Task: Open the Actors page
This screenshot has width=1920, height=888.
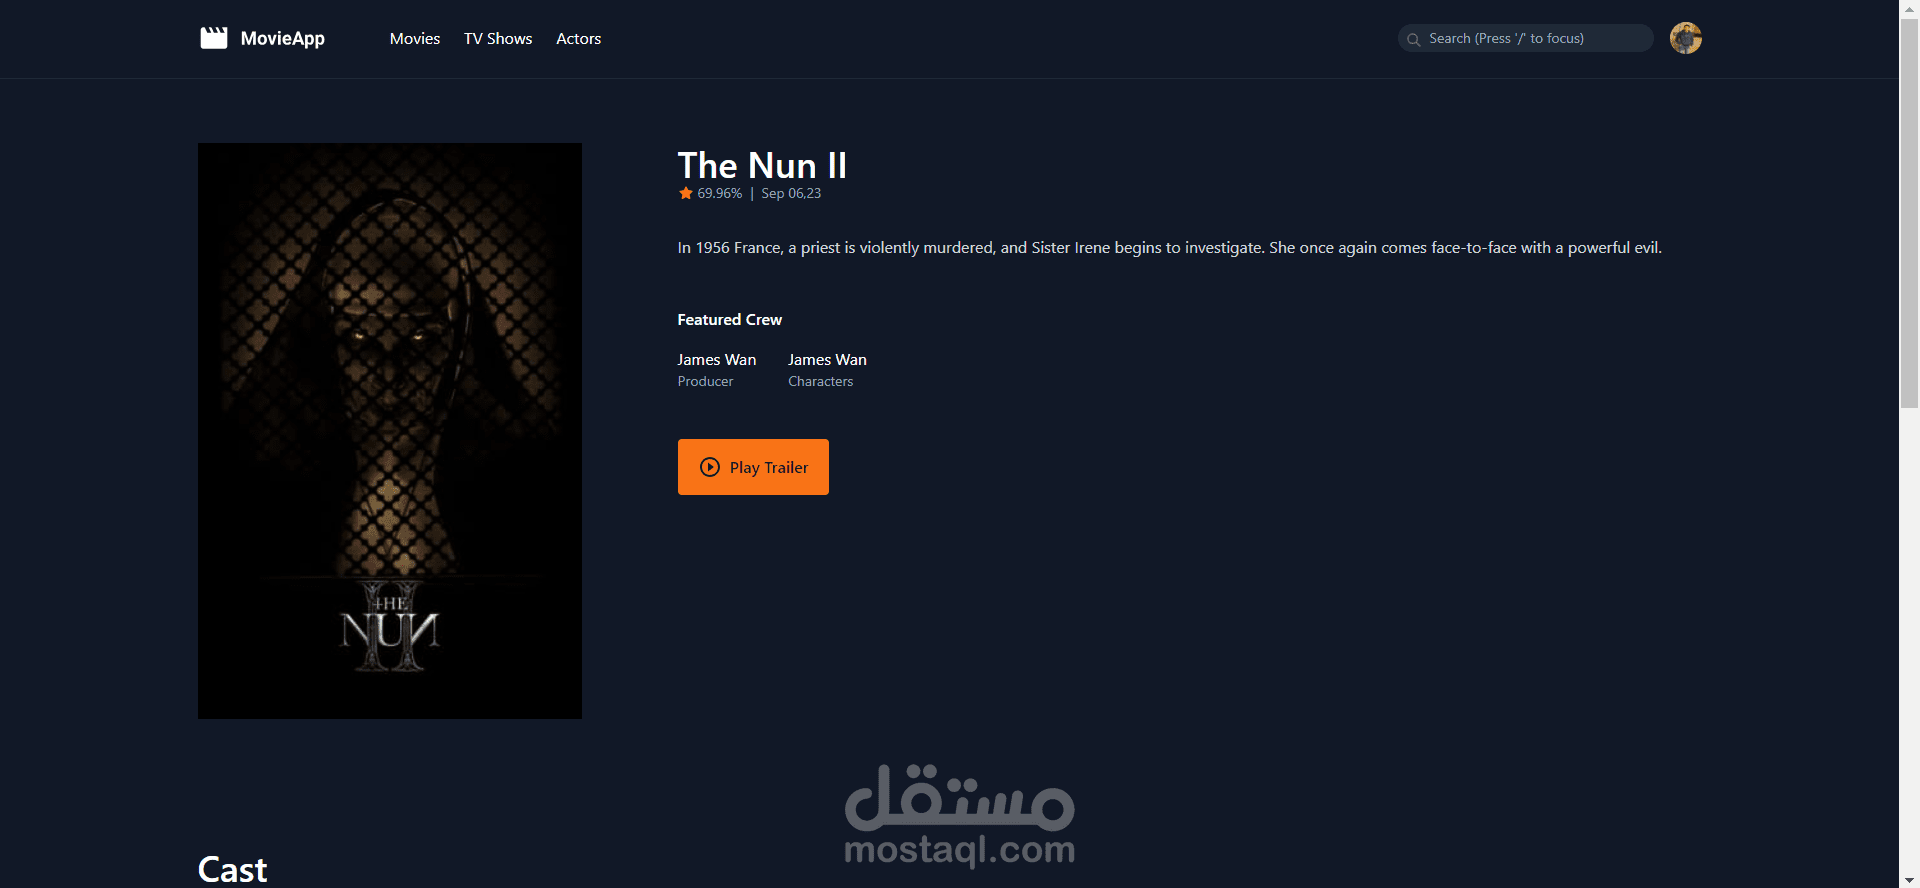Action: point(579,38)
